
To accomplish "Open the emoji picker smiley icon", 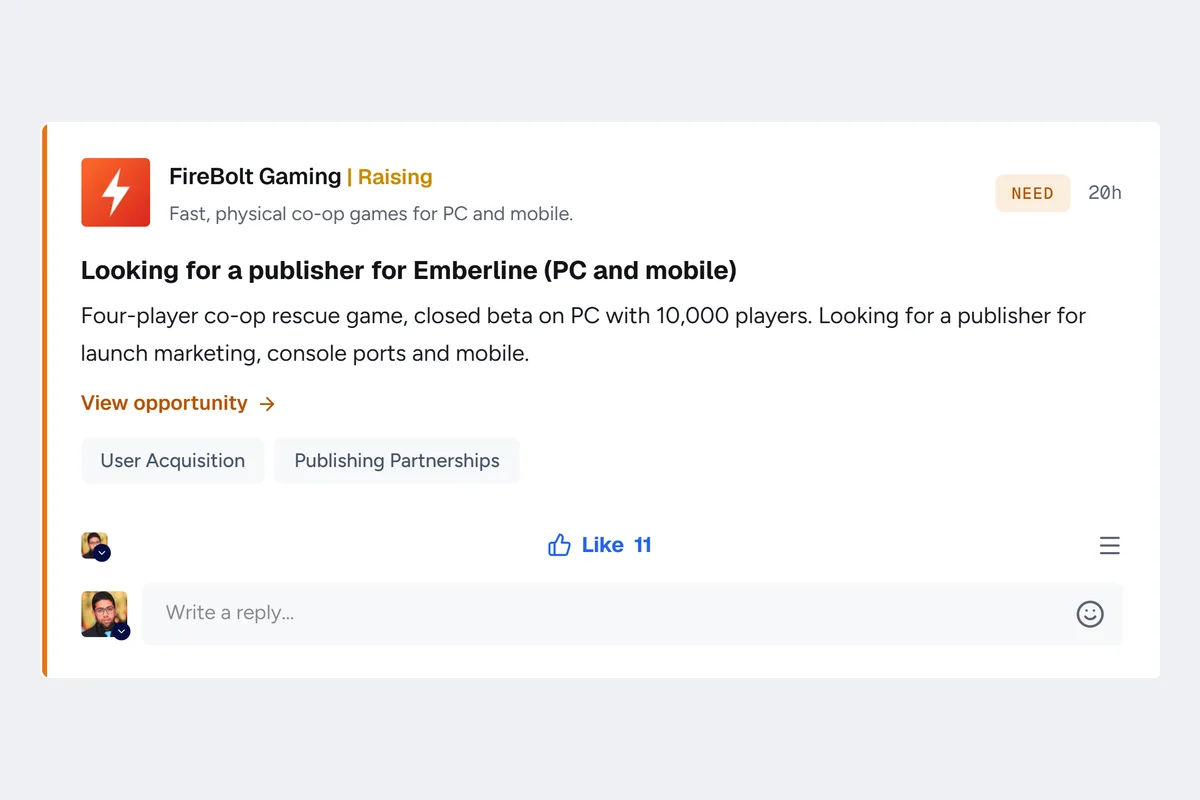I will coord(1090,614).
